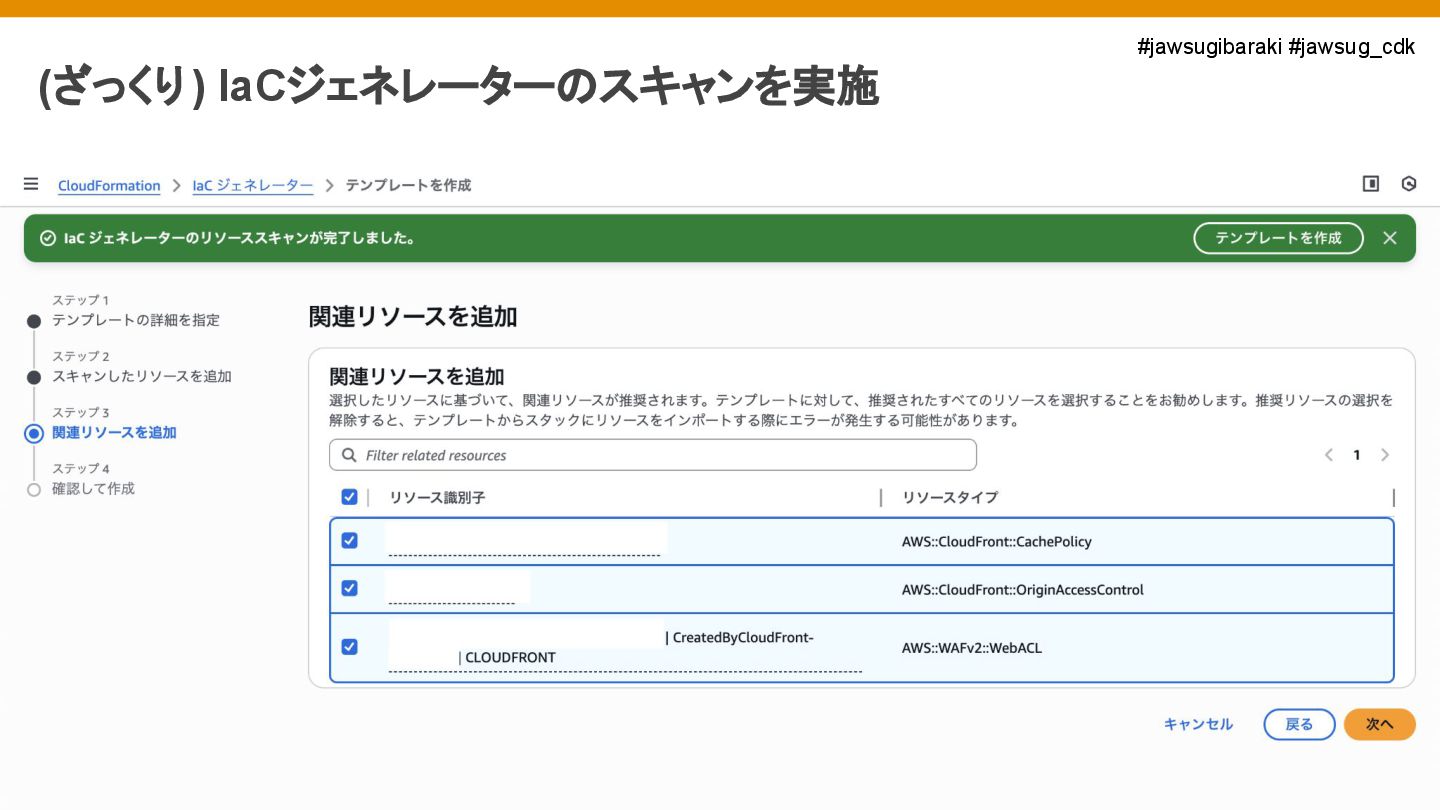Click the 戻る back button

point(1299,724)
